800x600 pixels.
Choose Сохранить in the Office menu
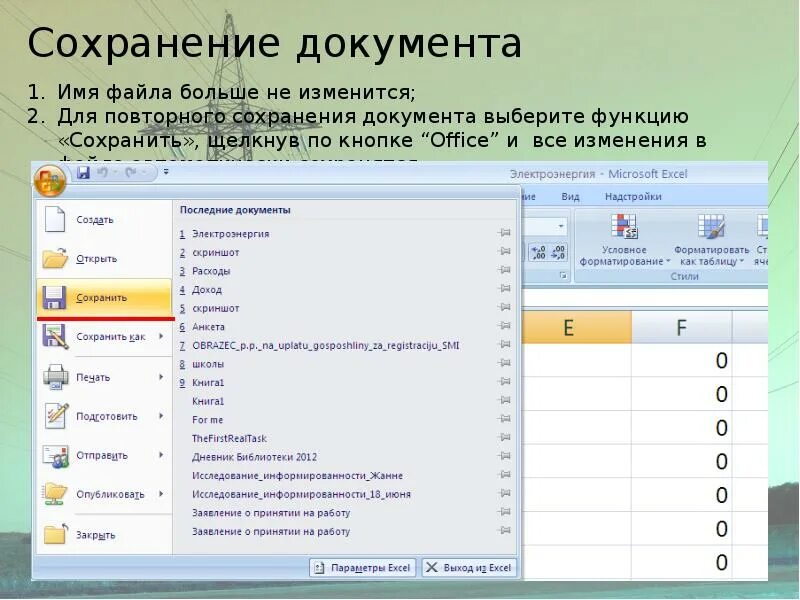click(104, 297)
